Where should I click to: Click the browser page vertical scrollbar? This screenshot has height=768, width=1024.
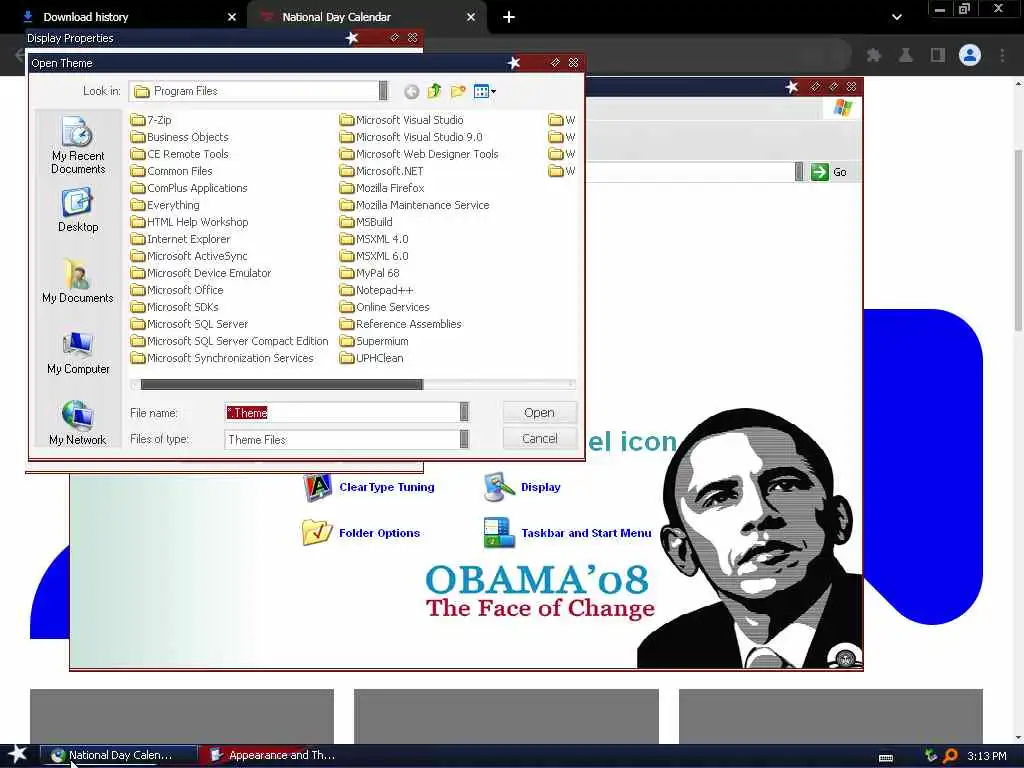[x=1017, y=240]
